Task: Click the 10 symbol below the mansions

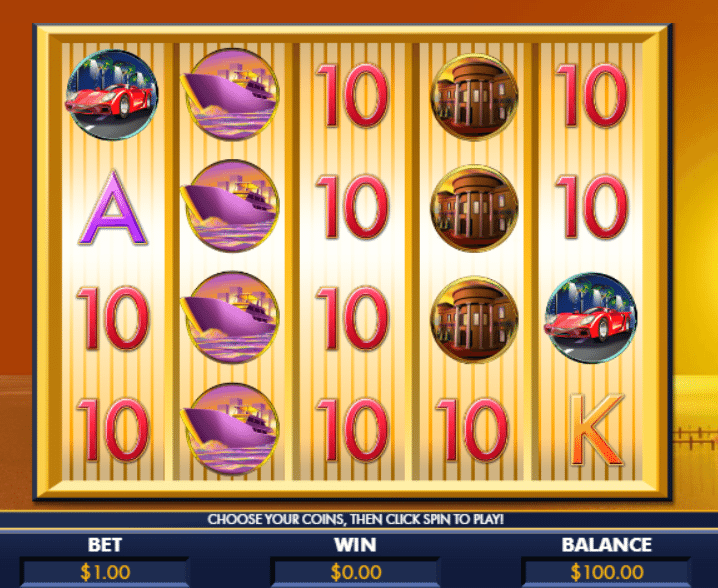Action: click(472, 430)
